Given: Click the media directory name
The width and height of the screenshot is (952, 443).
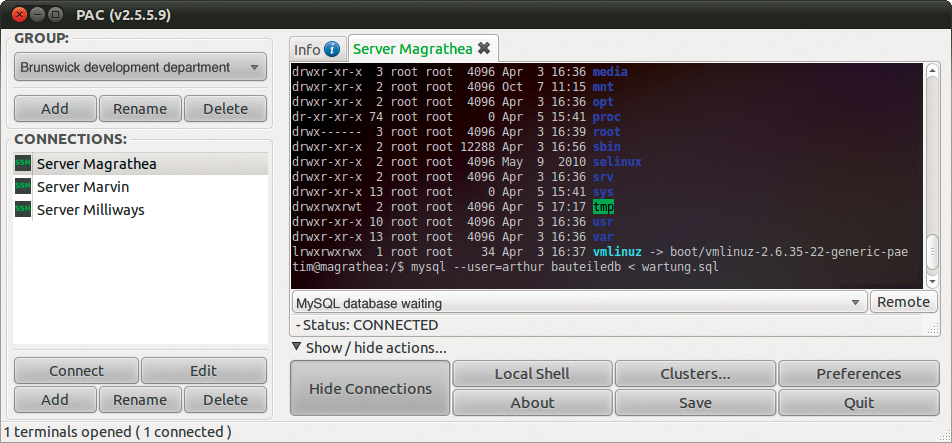Looking at the screenshot, I should click(610, 72).
